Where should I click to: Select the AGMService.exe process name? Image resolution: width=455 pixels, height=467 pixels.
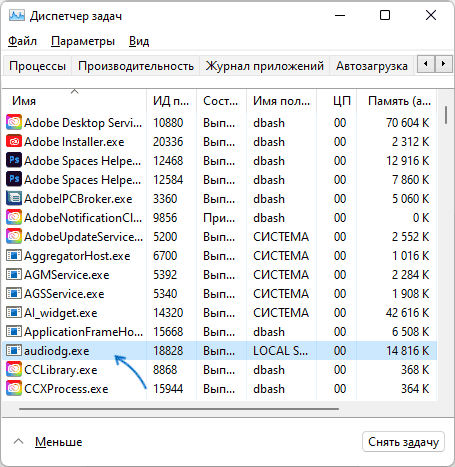[67, 275]
